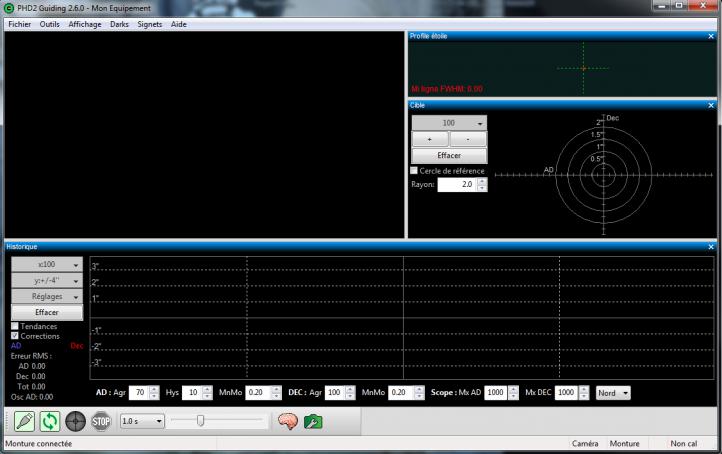Close the Cible panel

click(711, 105)
